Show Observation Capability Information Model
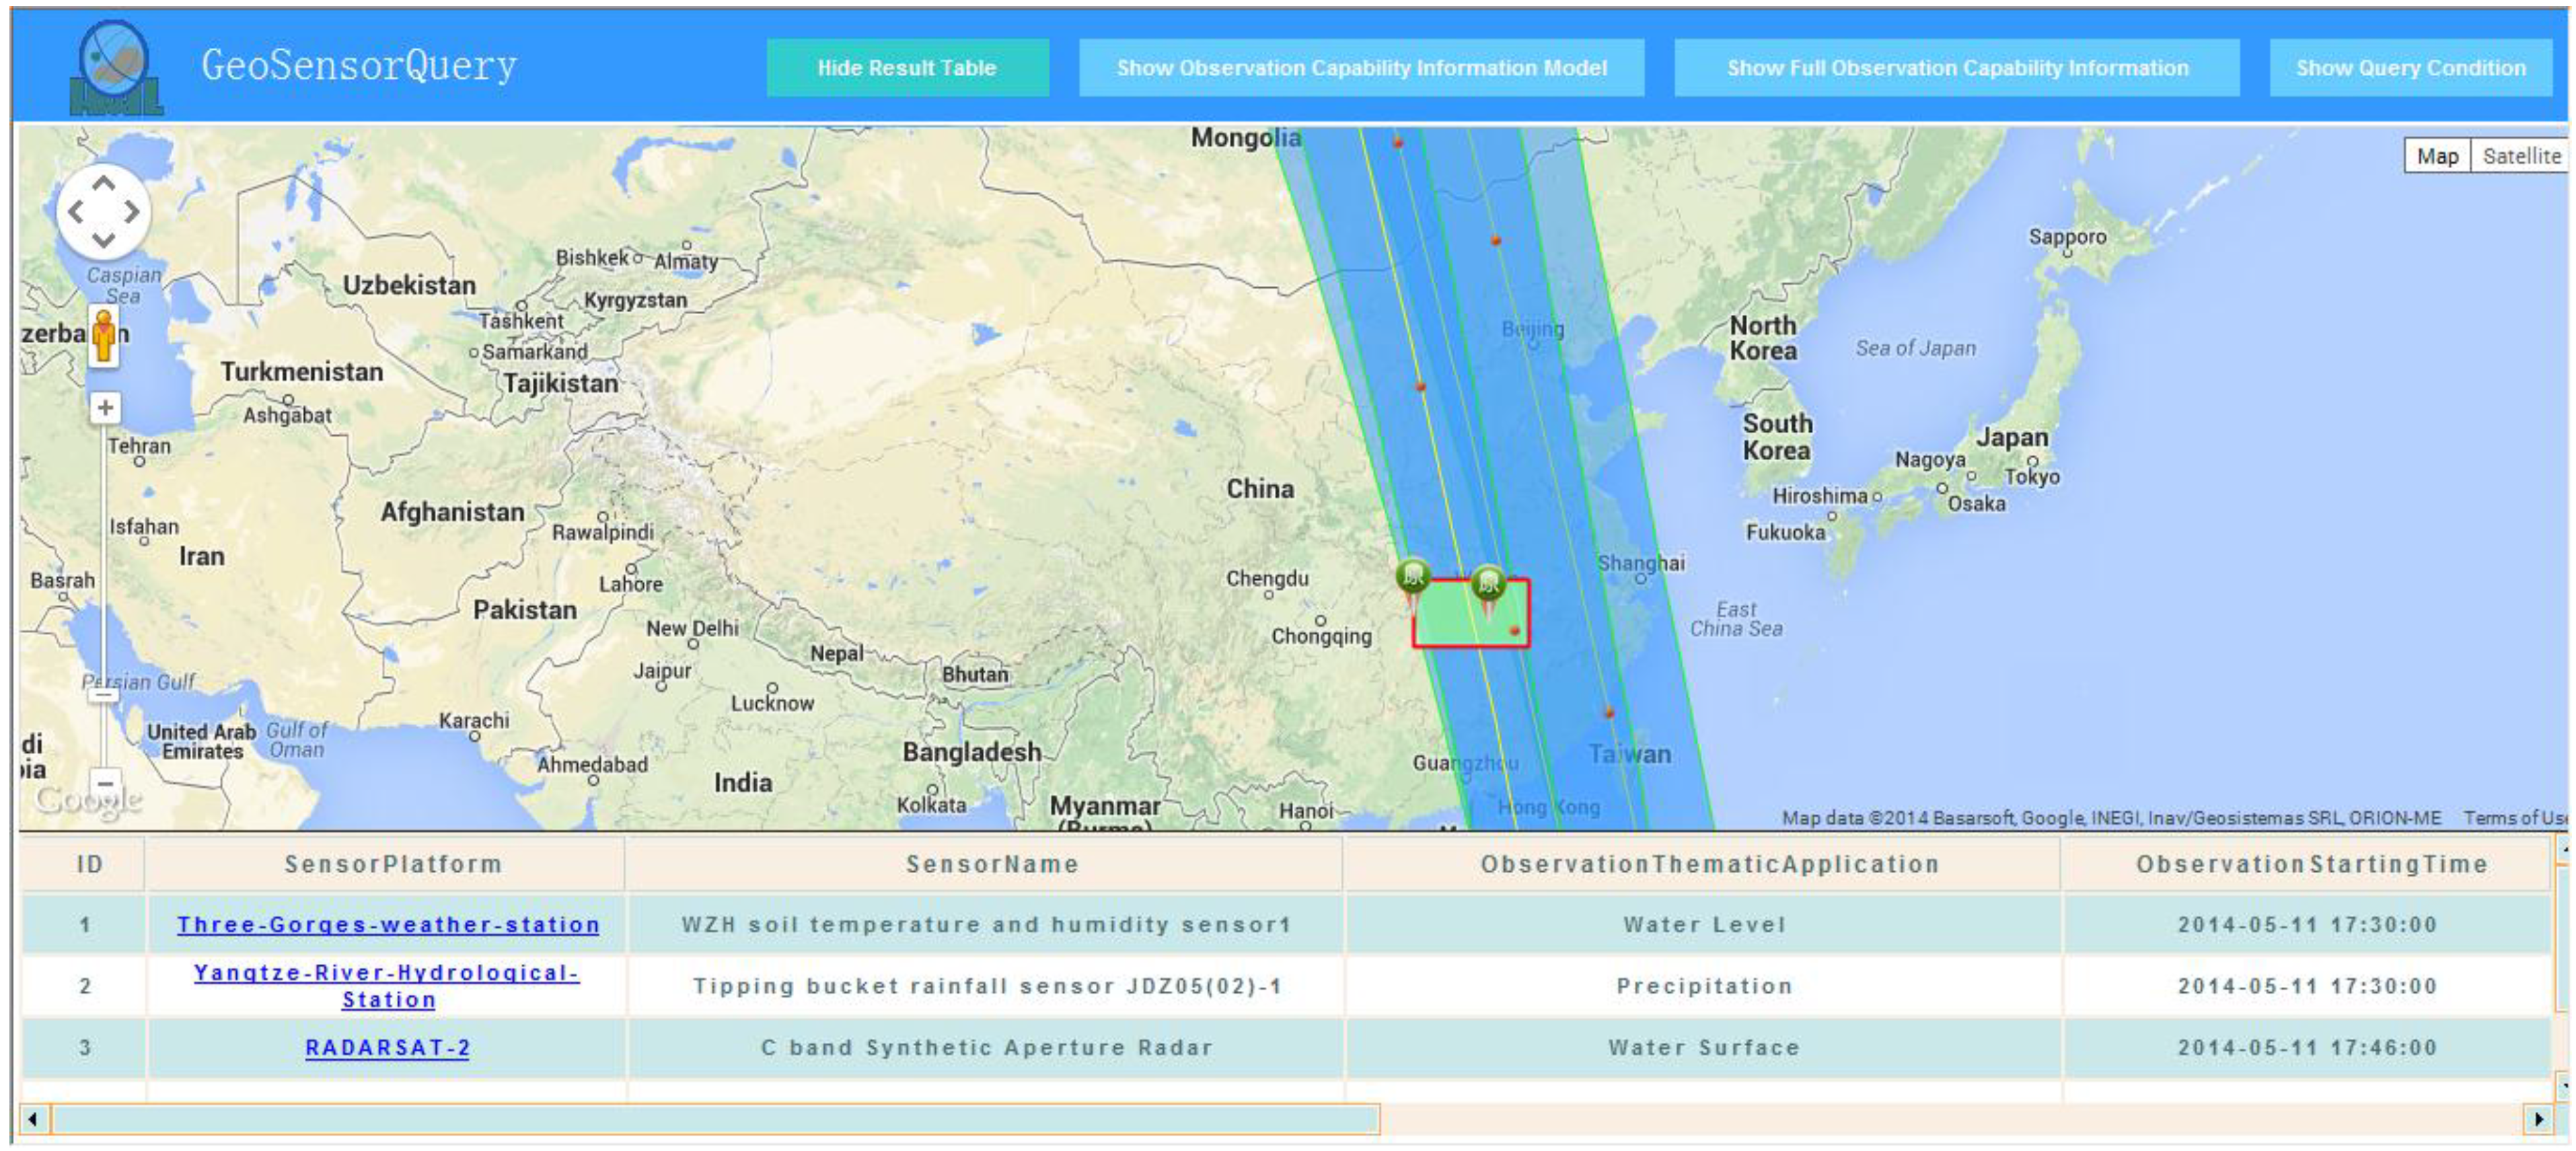This screenshot has width=2576, height=1151. (1361, 68)
